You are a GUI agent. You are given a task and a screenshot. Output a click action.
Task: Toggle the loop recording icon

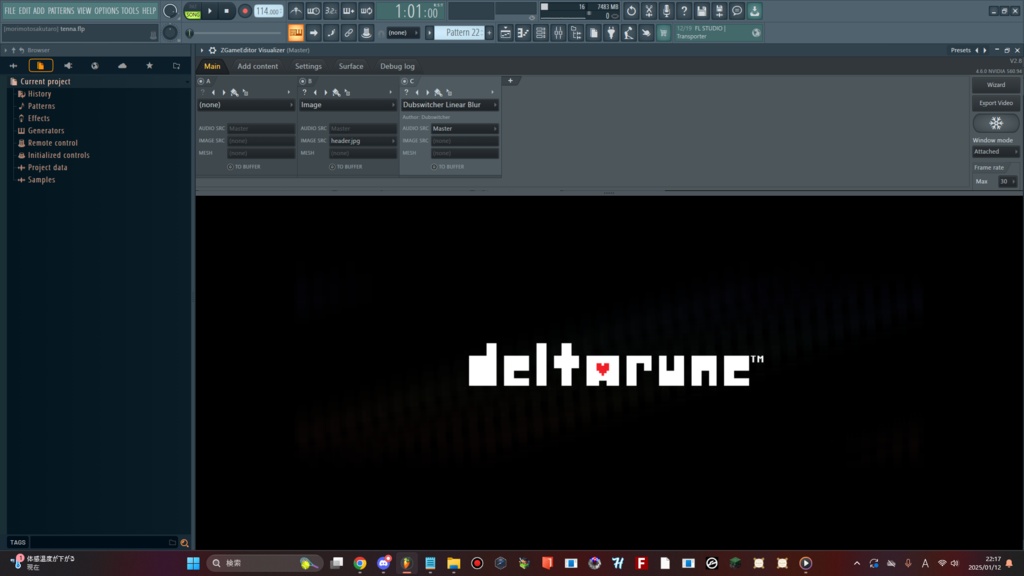[366, 11]
